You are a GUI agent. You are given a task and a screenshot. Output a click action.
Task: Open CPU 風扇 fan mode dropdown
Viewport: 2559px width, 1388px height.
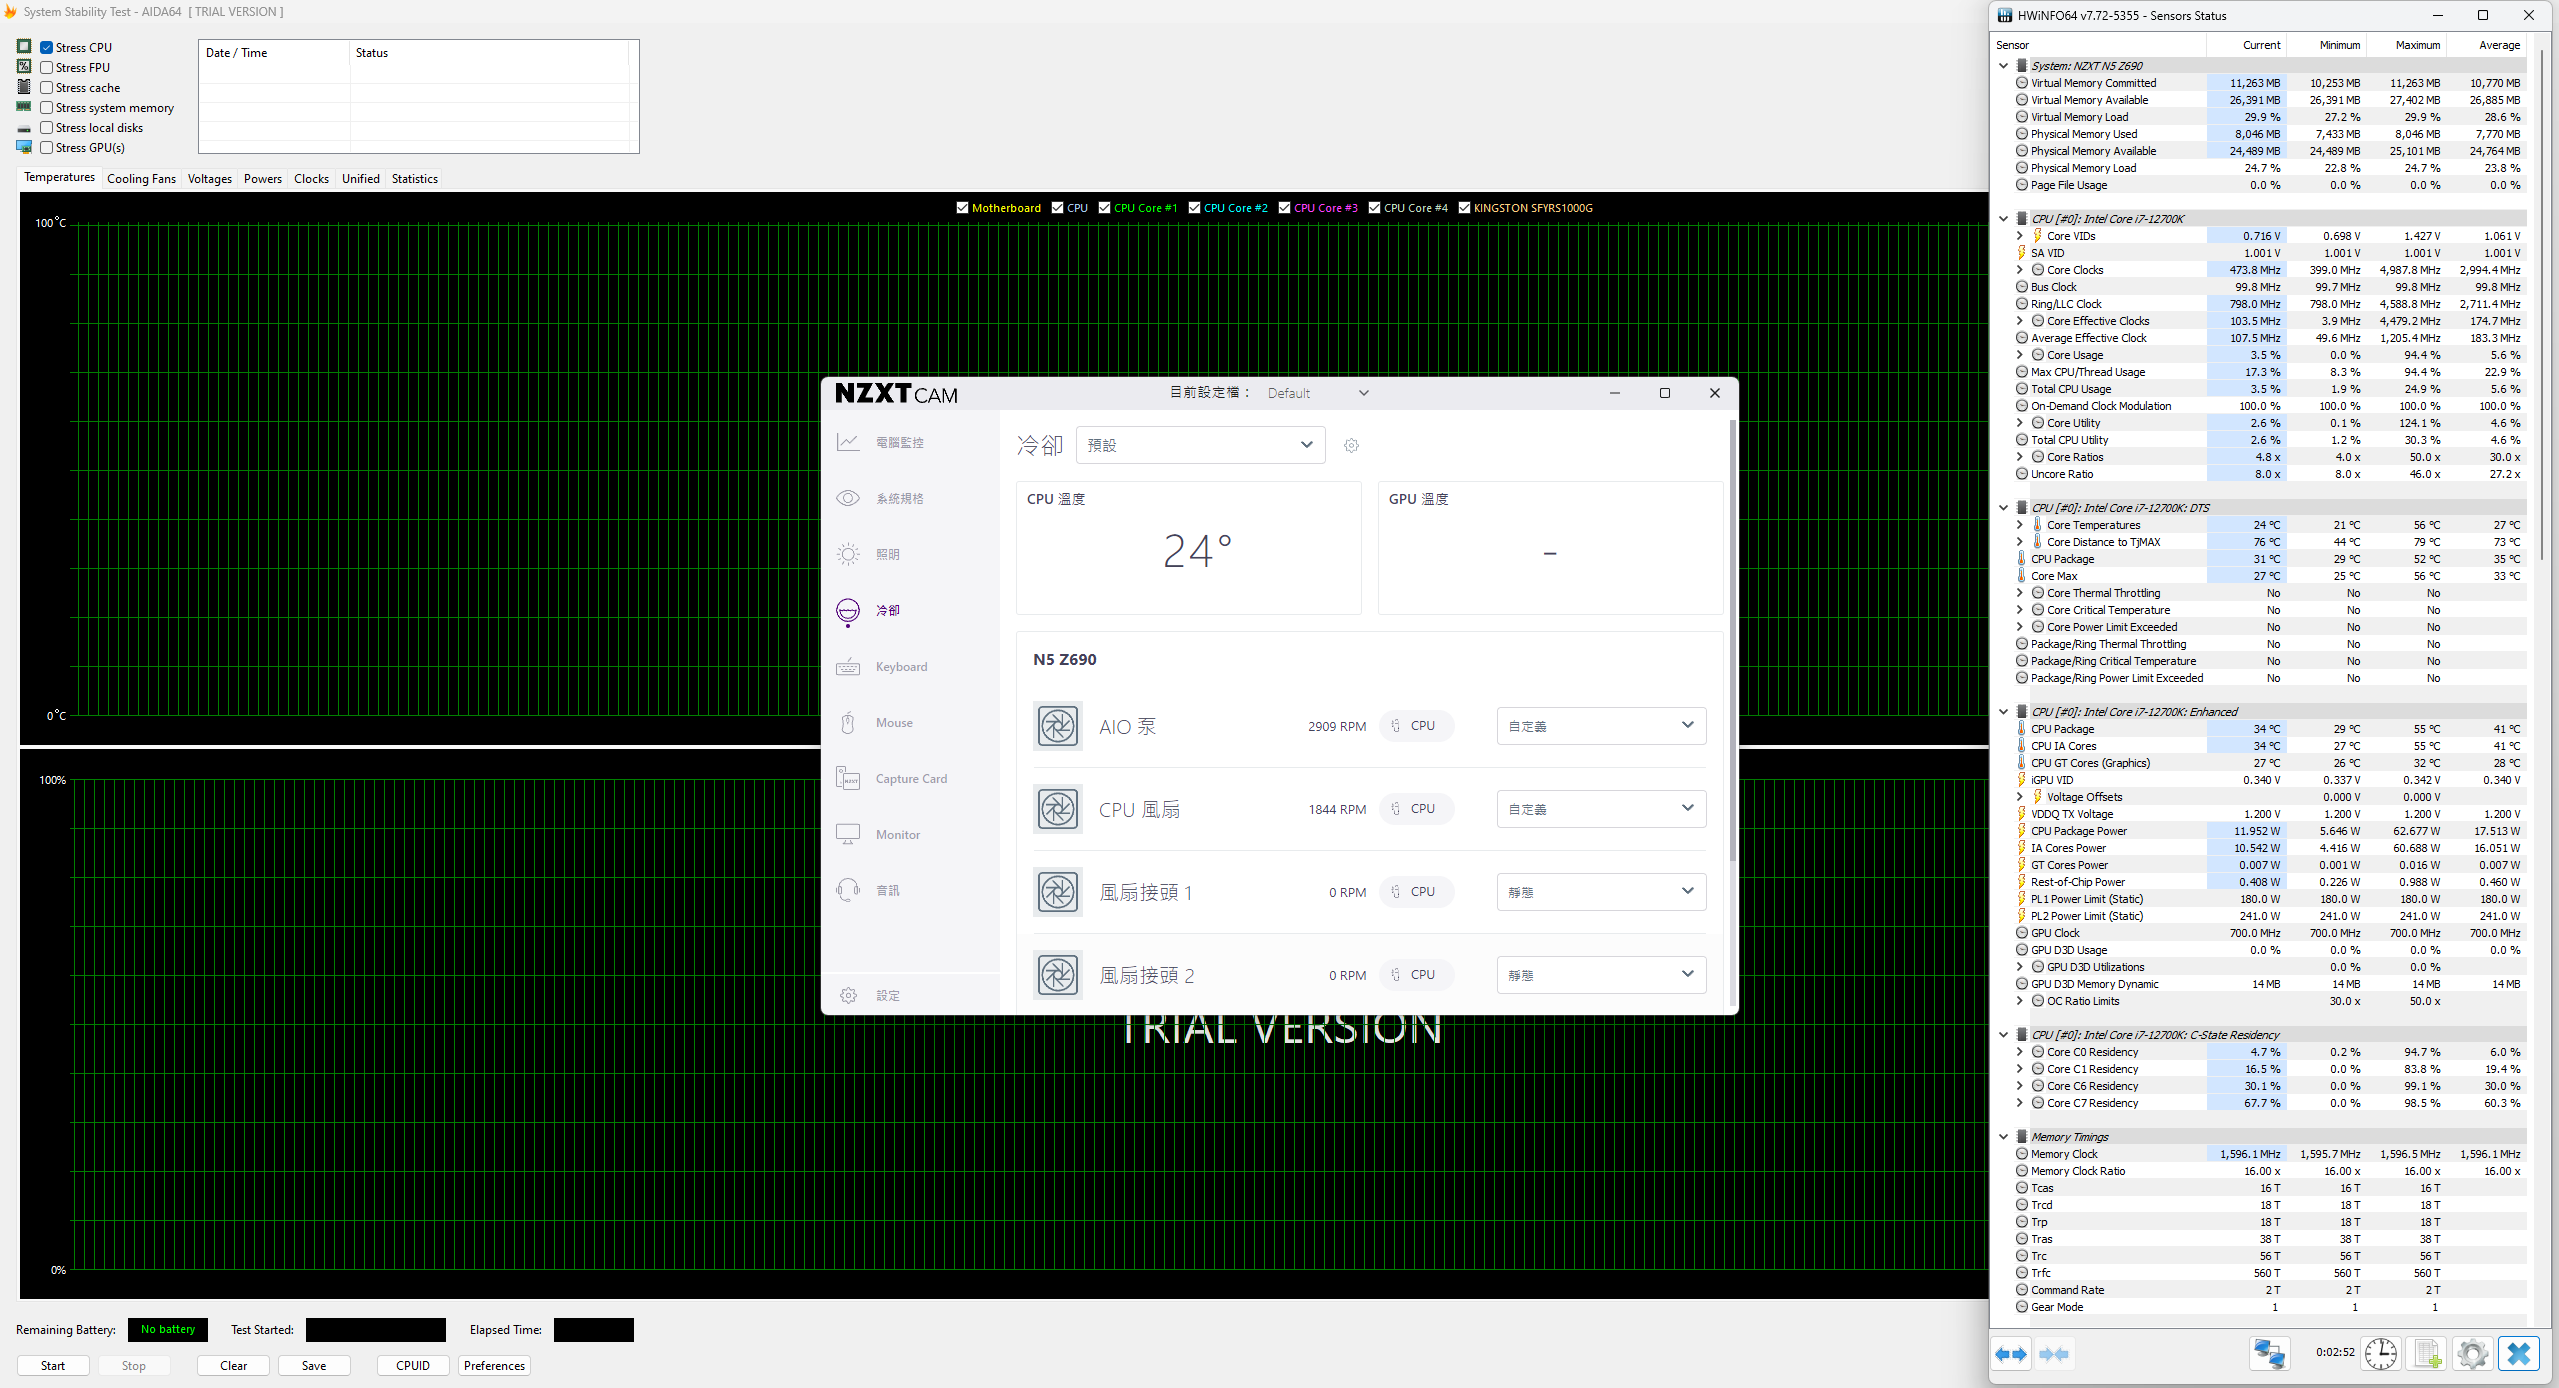(1601, 809)
